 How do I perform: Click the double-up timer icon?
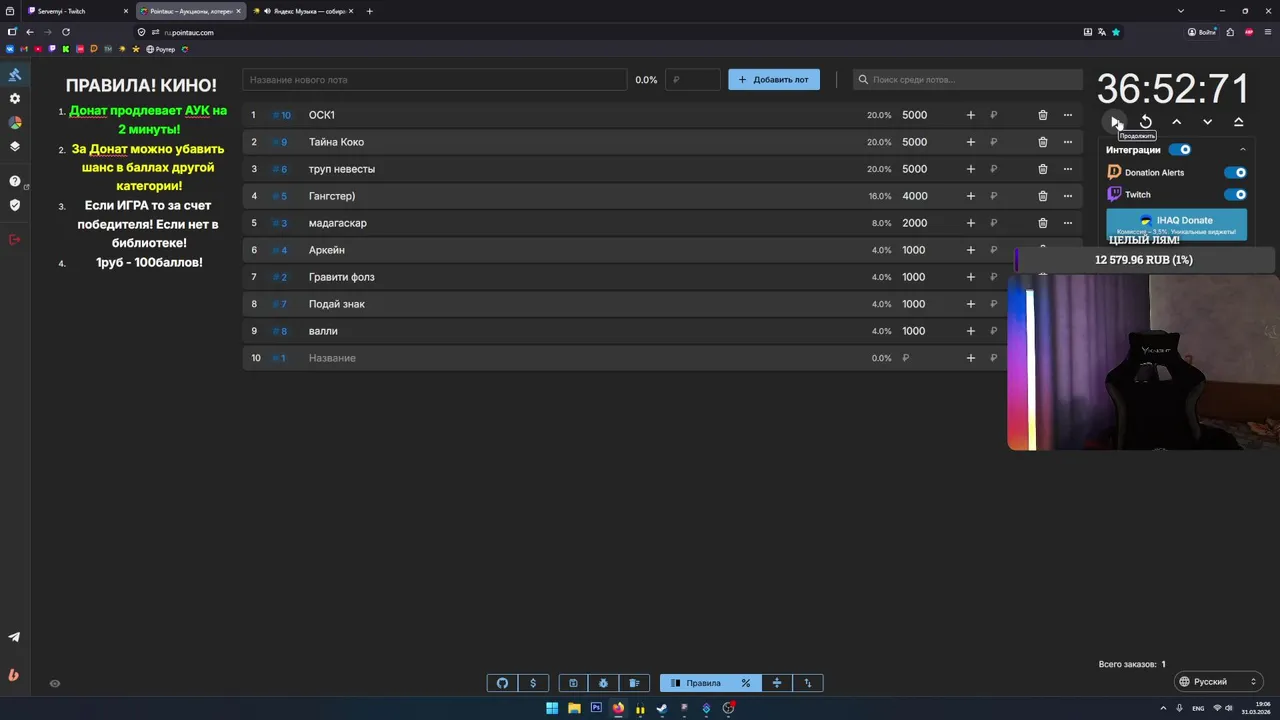click(x=1239, y=122)
